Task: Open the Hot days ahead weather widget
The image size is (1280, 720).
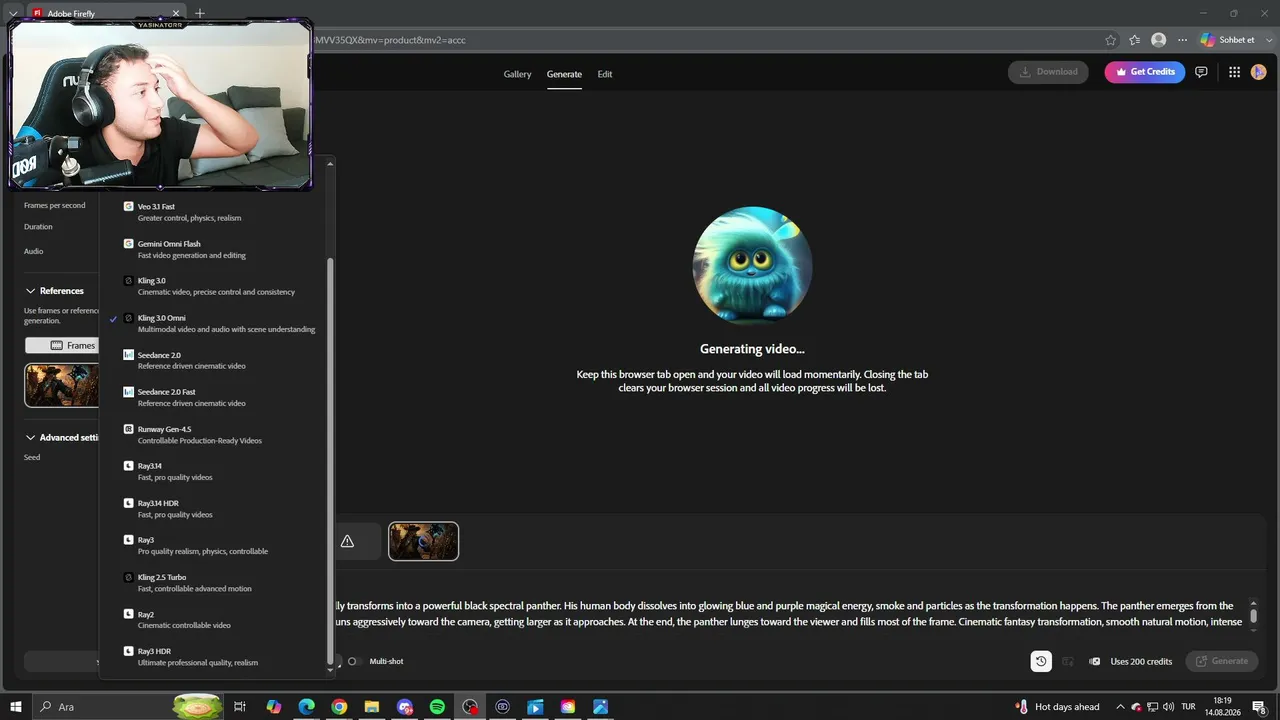Action: (1056, 707)
